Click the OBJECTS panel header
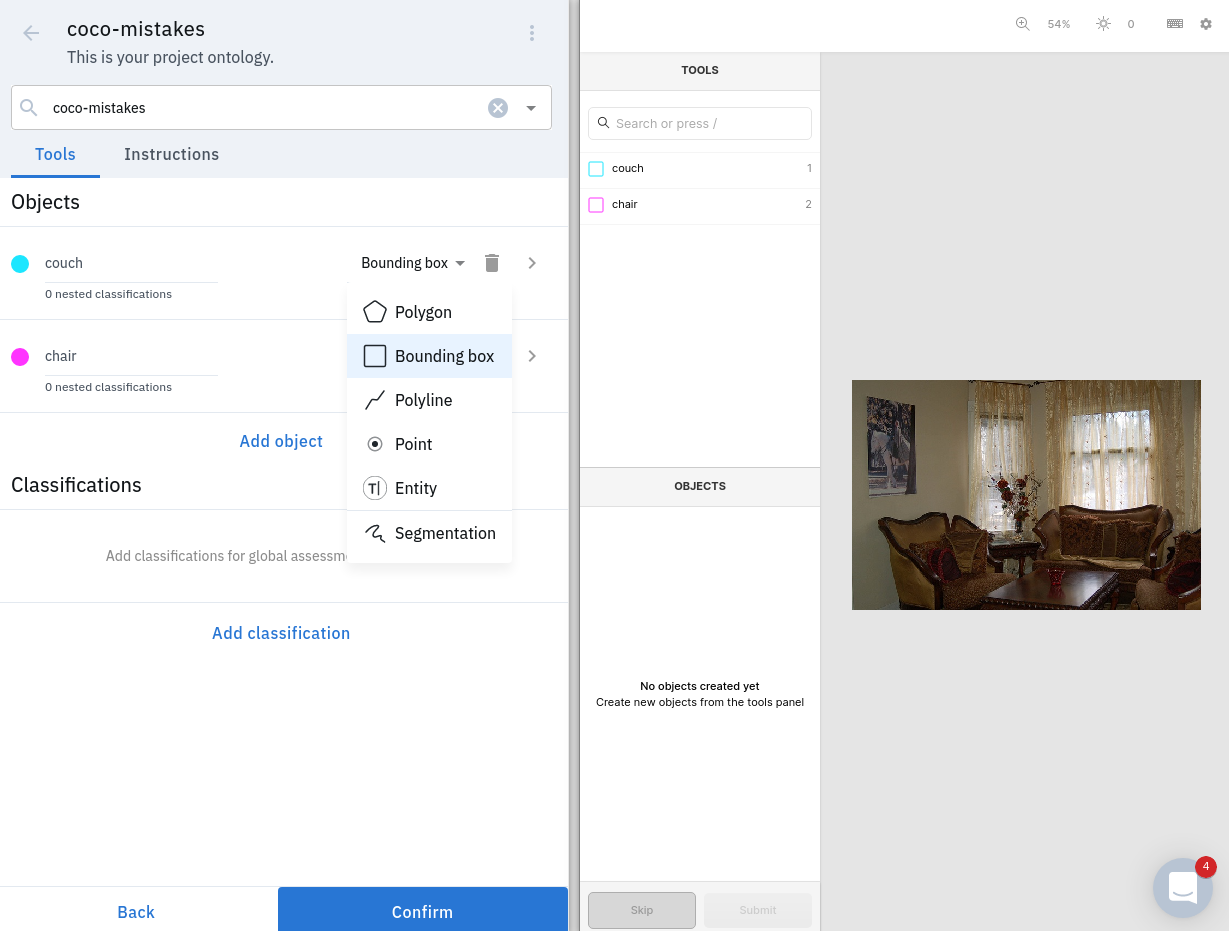Viewport: 1229px width, 931px height. click(x=700, y=486)
